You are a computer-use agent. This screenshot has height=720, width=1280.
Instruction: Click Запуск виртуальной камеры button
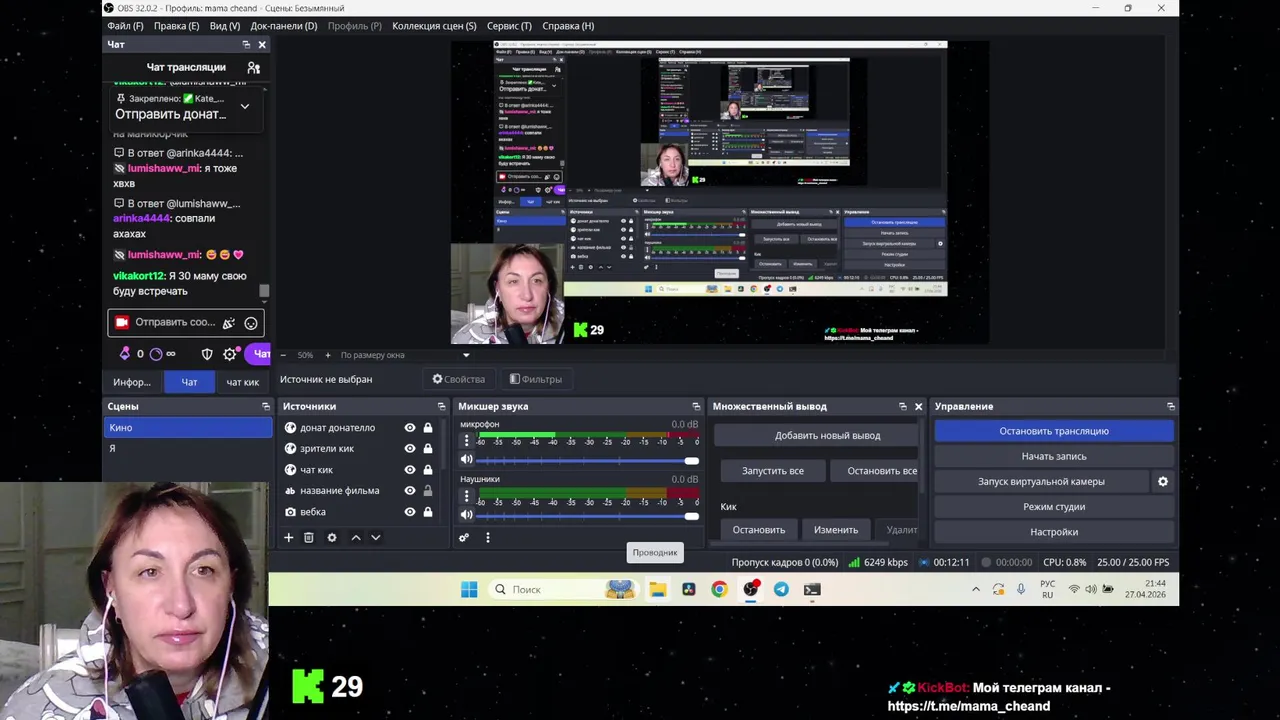tap(1041, 481)
